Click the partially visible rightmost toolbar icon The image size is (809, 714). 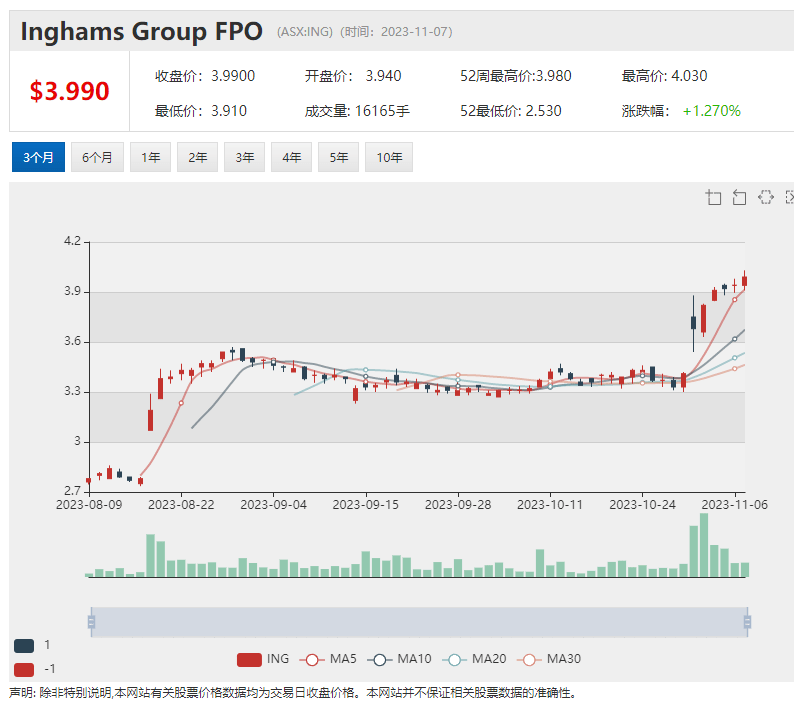tap(789, 197)
